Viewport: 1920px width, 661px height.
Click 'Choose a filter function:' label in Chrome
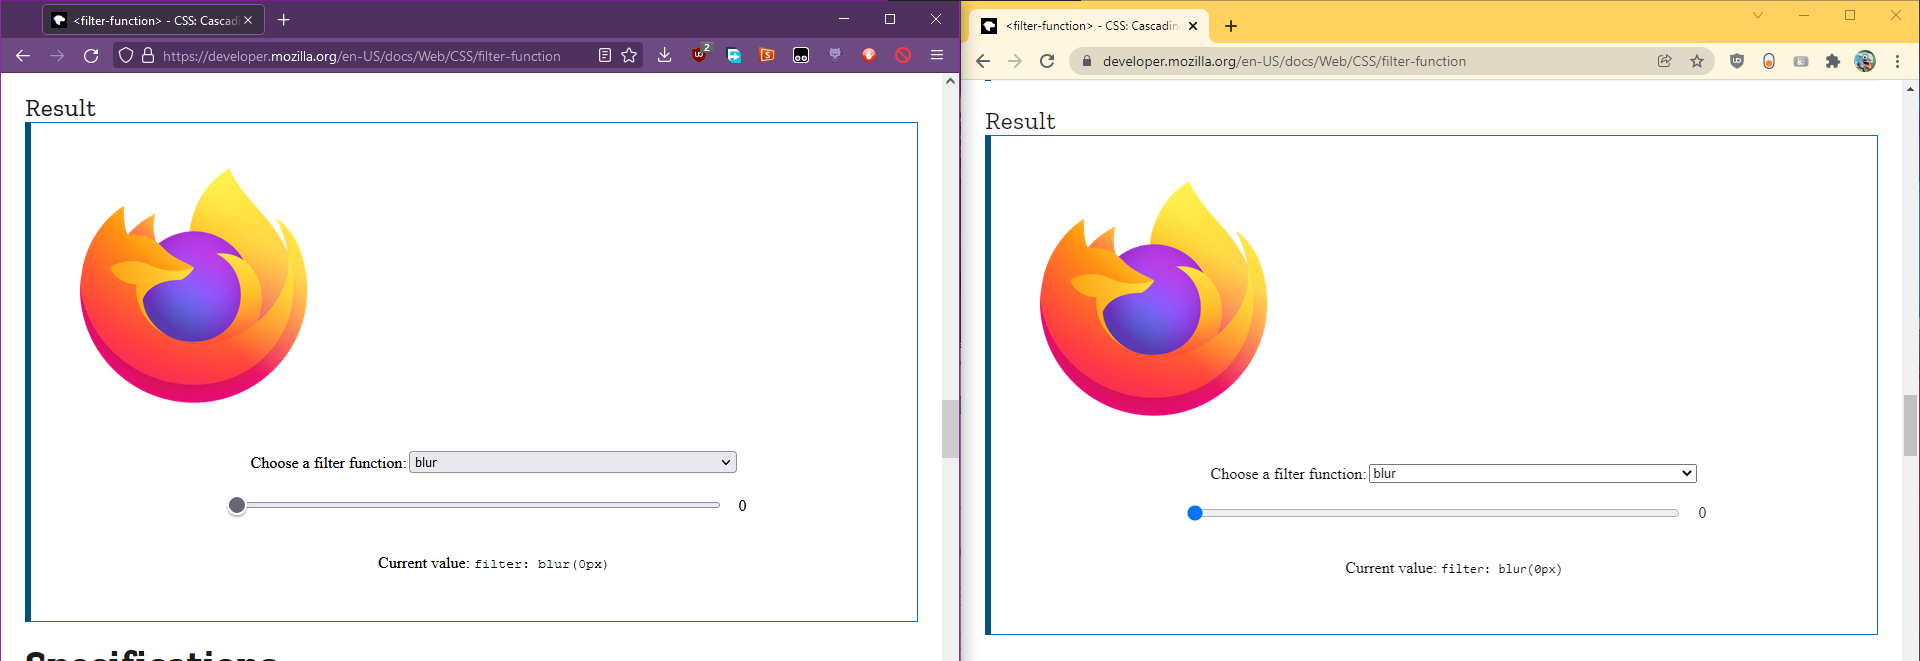tap(1288, 474)
